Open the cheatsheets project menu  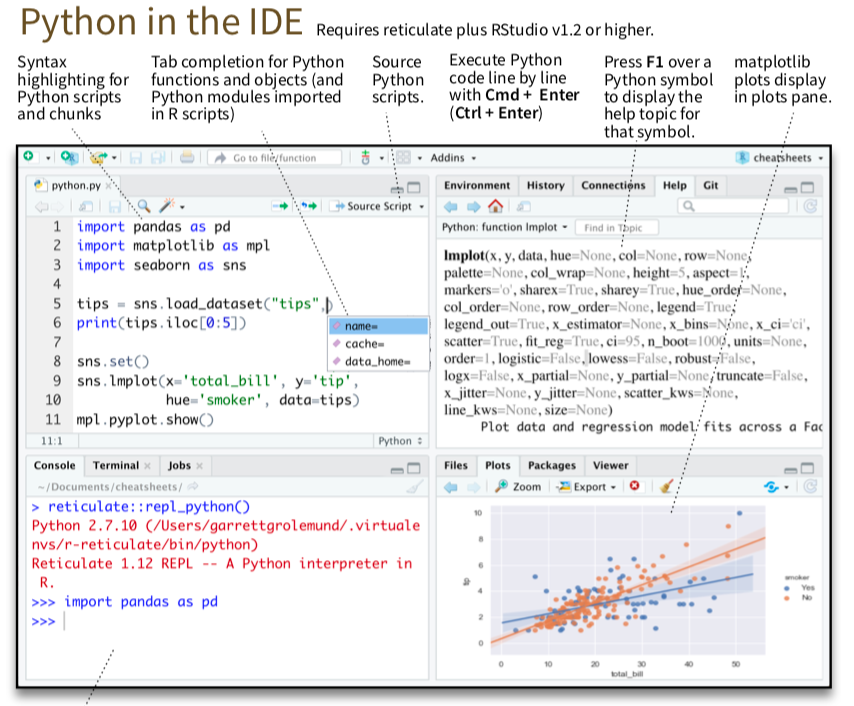coord(779,158)
